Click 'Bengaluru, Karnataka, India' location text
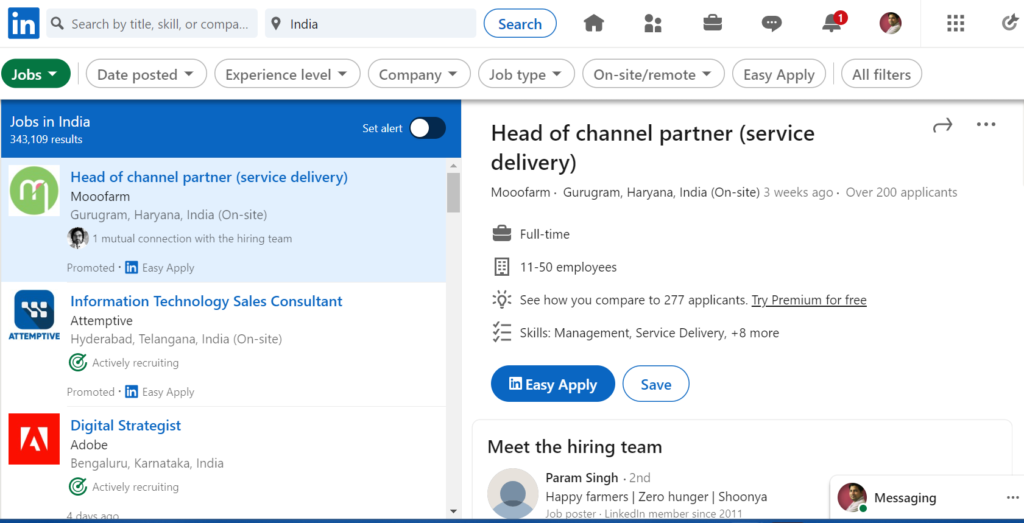This screenshot has height=523, width=1024. pos(147,464)
